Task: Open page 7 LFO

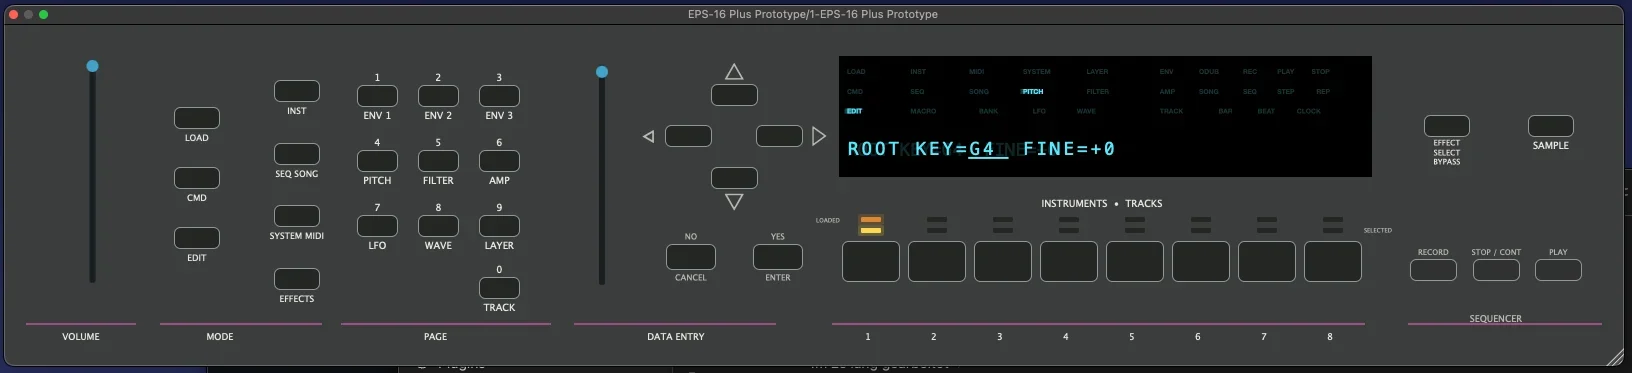Action: point(377,226)
